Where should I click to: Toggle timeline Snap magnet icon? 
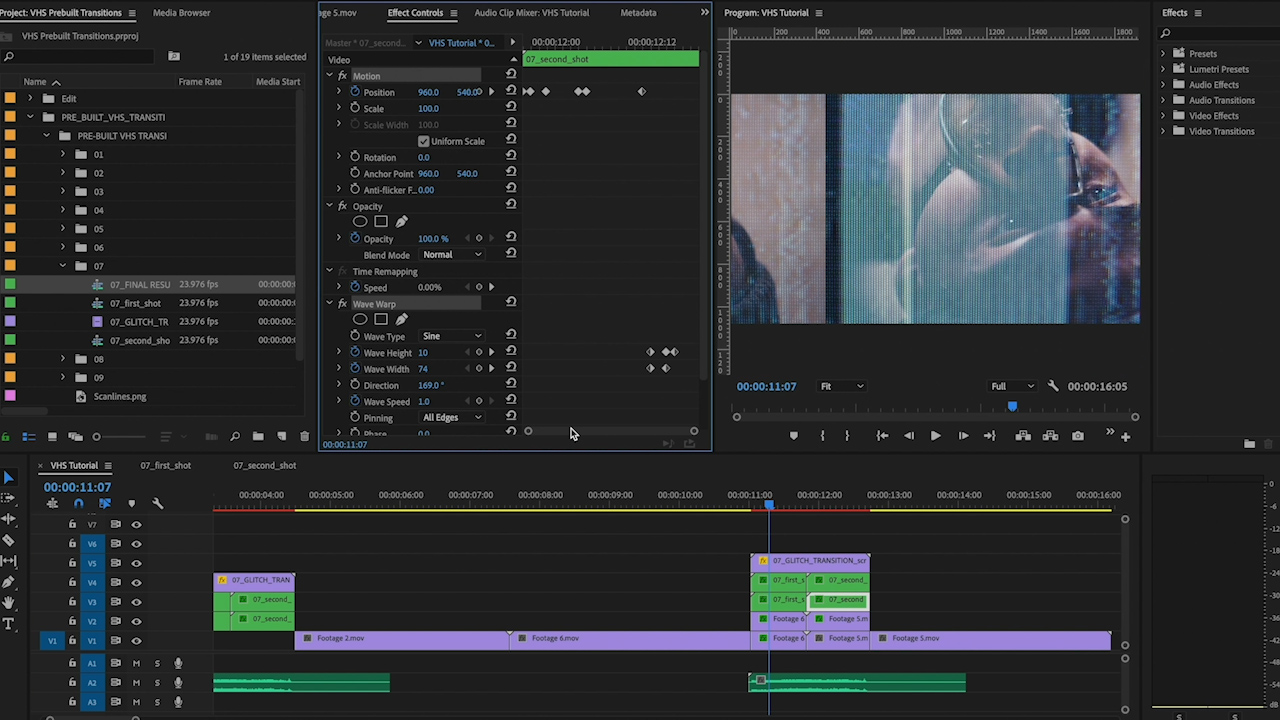(x=78, y=503)
